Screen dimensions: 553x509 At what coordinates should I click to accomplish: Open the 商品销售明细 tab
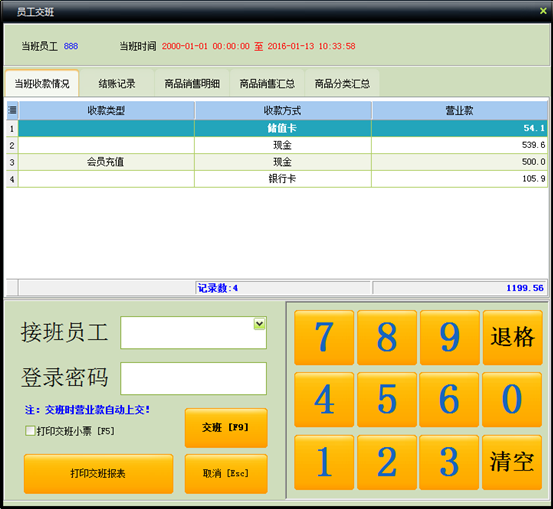click(x=192, y=83)
